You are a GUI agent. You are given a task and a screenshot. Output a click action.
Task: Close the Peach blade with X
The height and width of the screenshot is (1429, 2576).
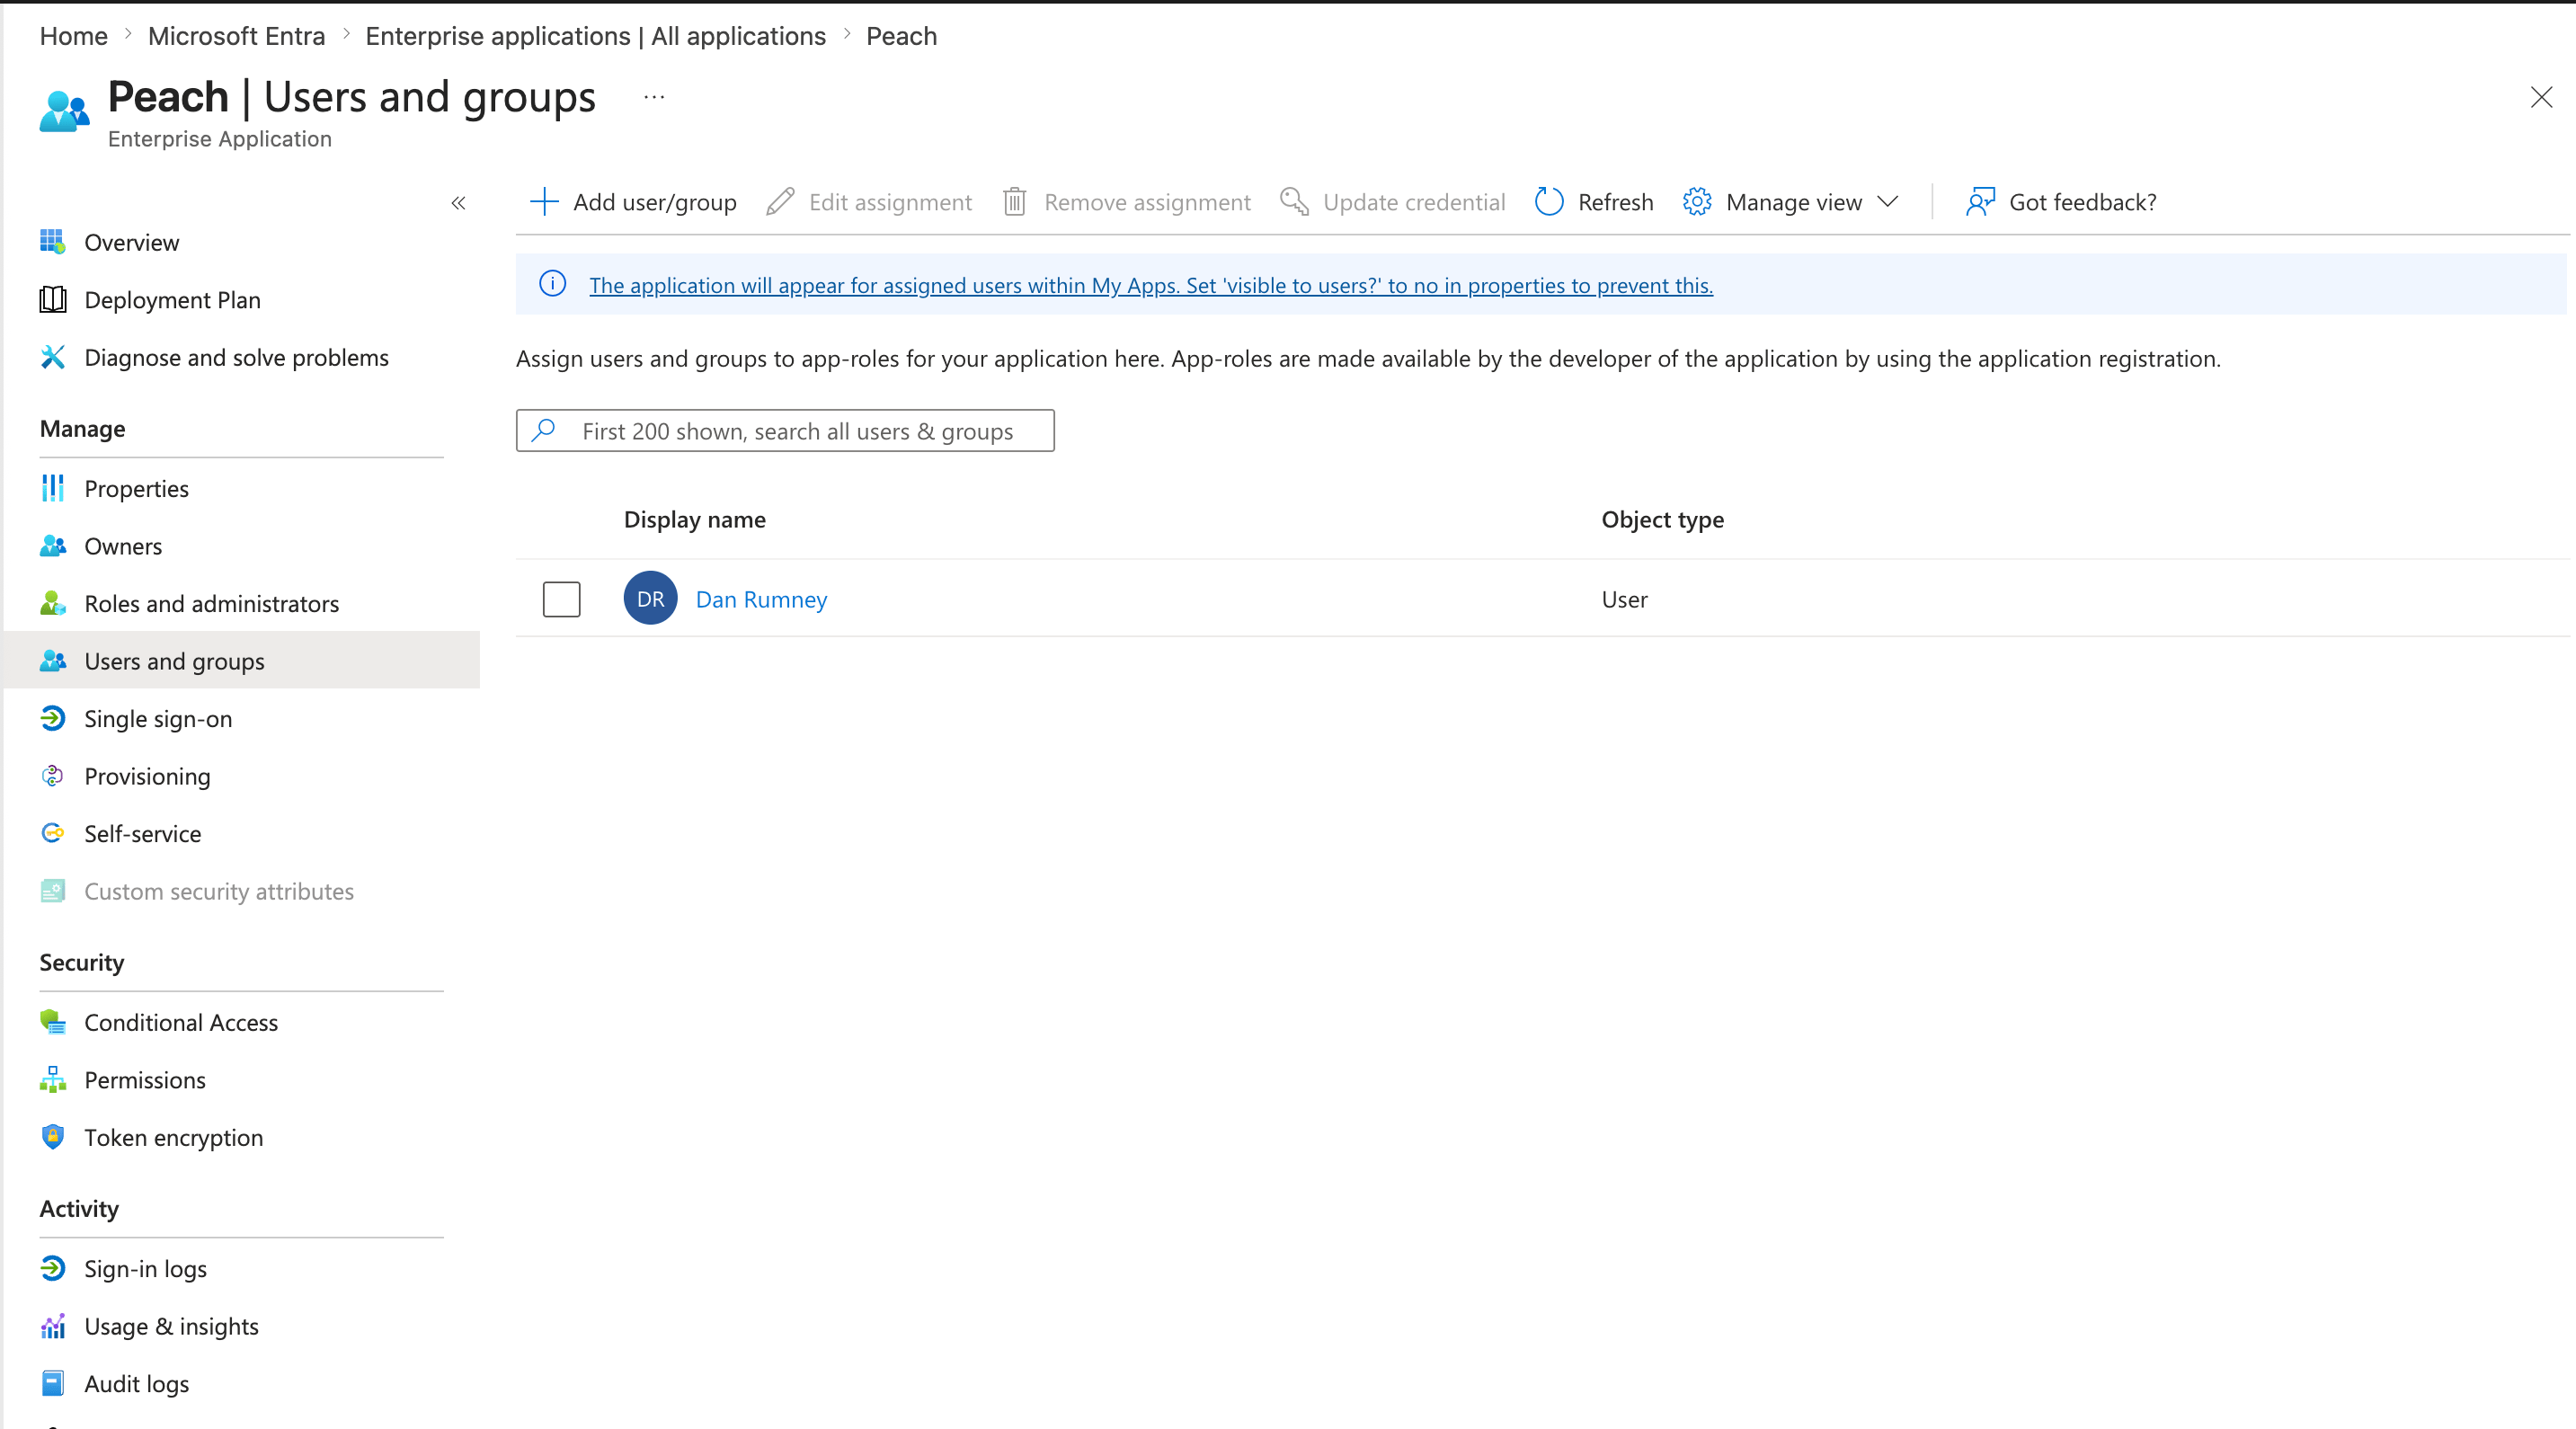click(2541, 97)
